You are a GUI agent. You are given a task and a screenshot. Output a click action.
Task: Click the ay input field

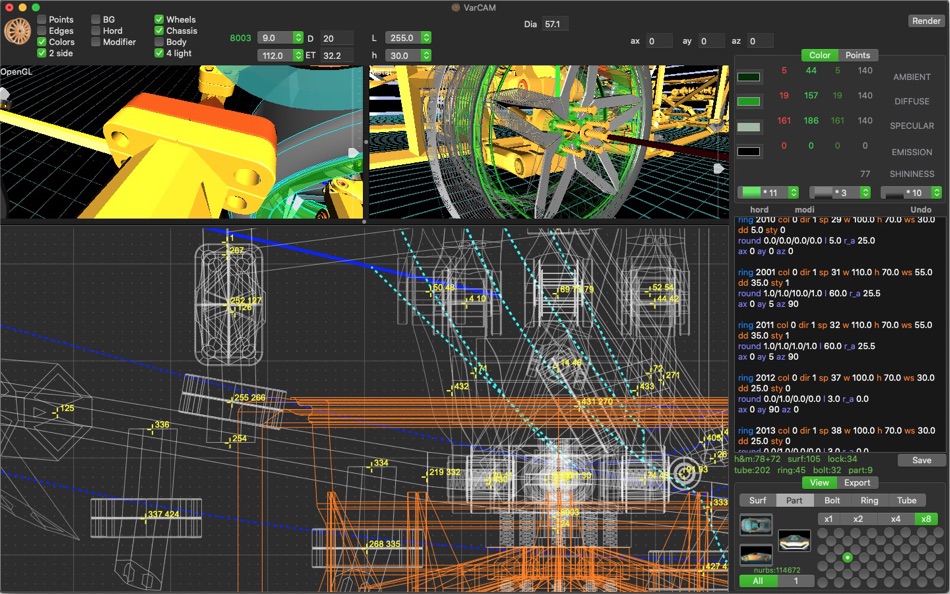[x=711, y=41]
